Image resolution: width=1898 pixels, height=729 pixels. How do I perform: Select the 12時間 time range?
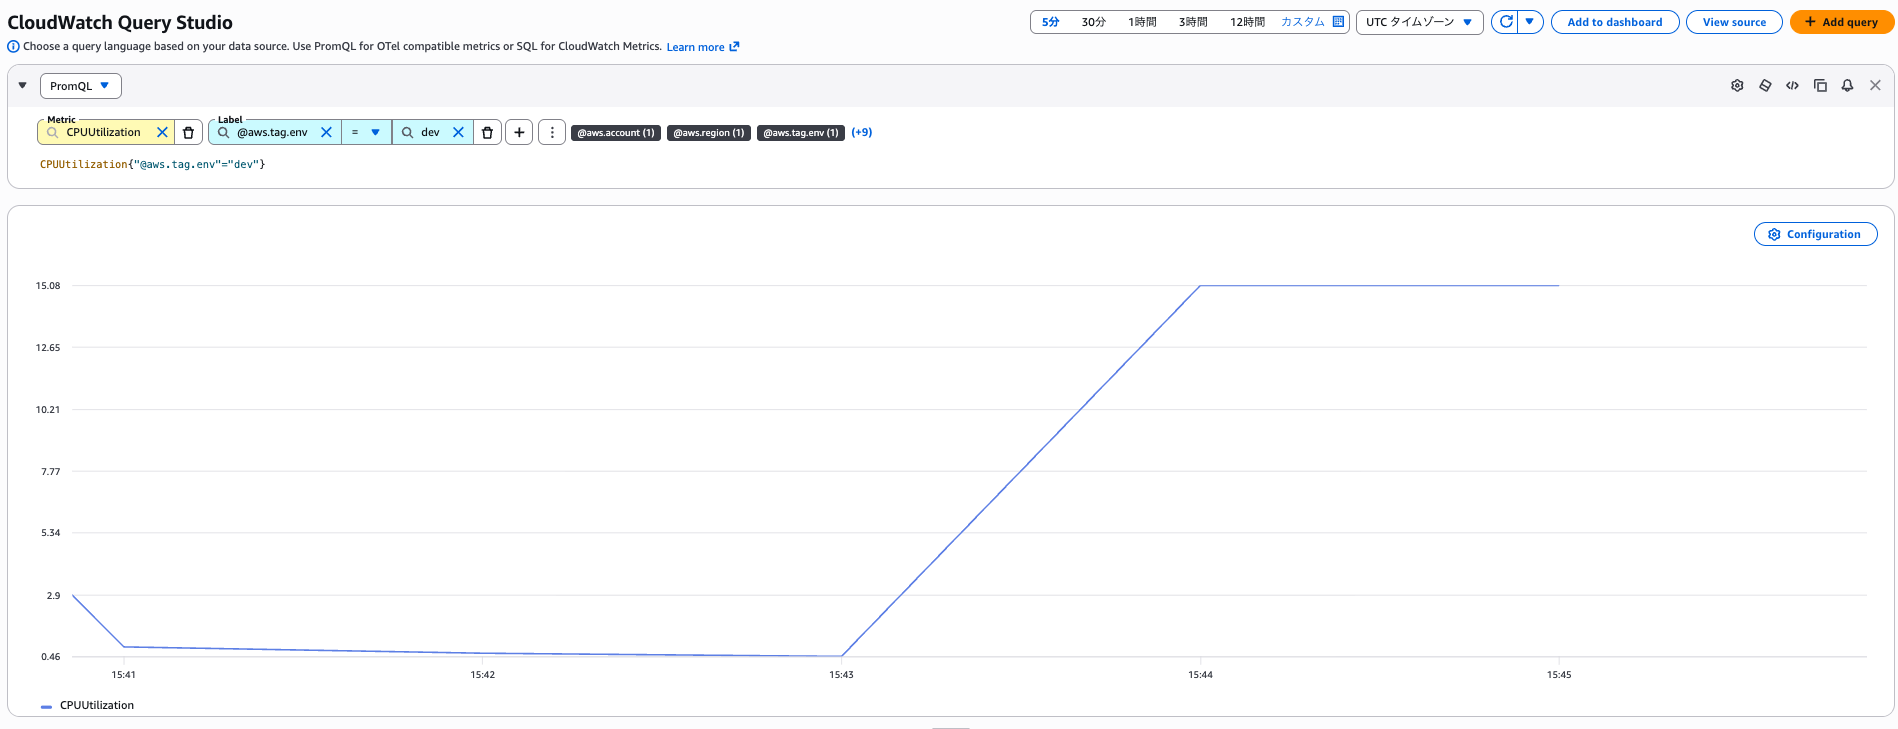click(1247, 22)
